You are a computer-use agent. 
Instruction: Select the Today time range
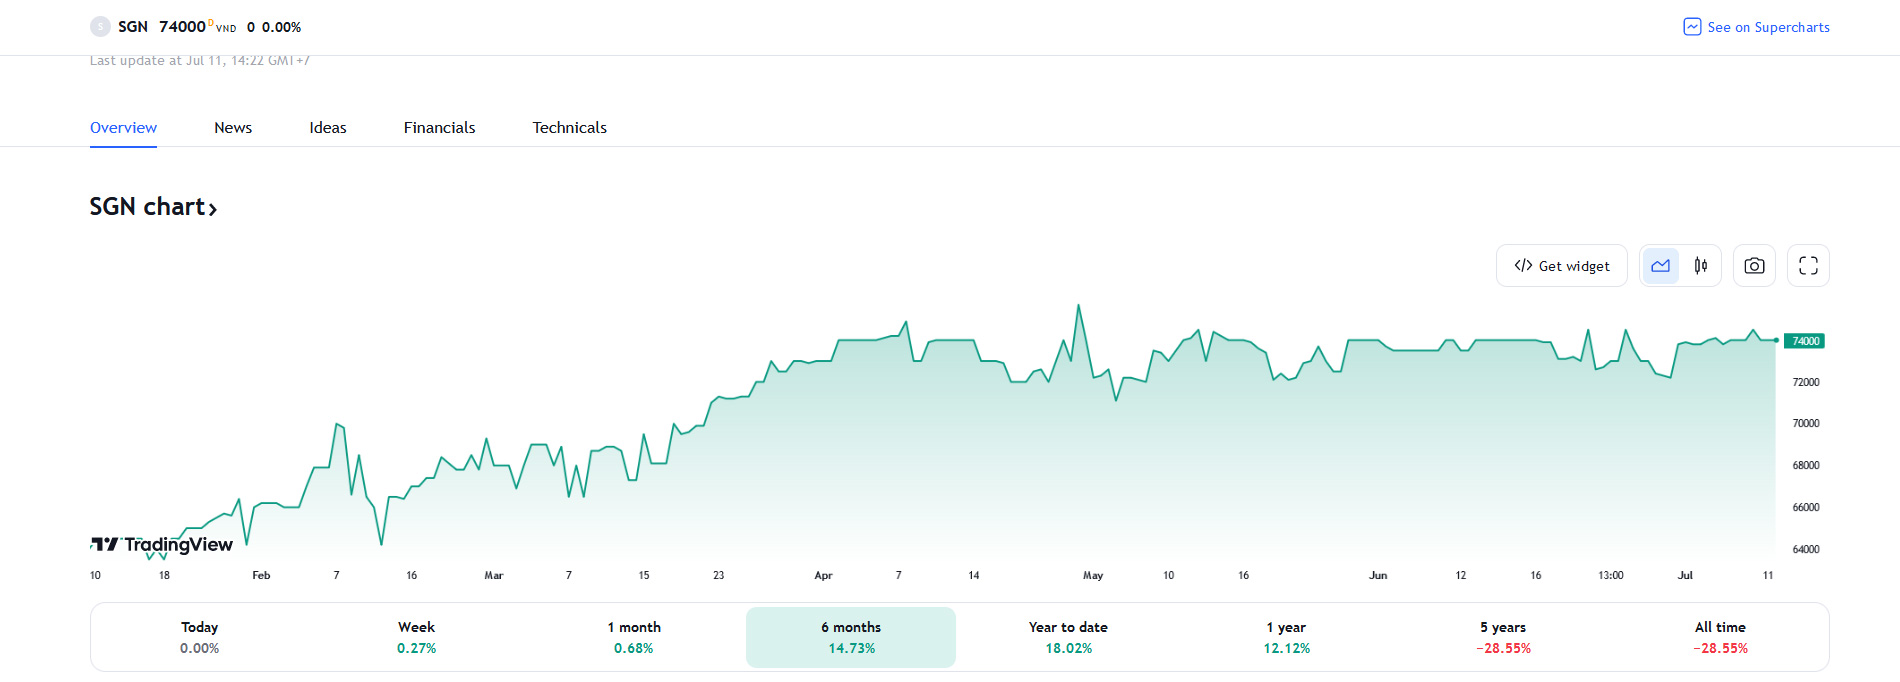[200, 637]
